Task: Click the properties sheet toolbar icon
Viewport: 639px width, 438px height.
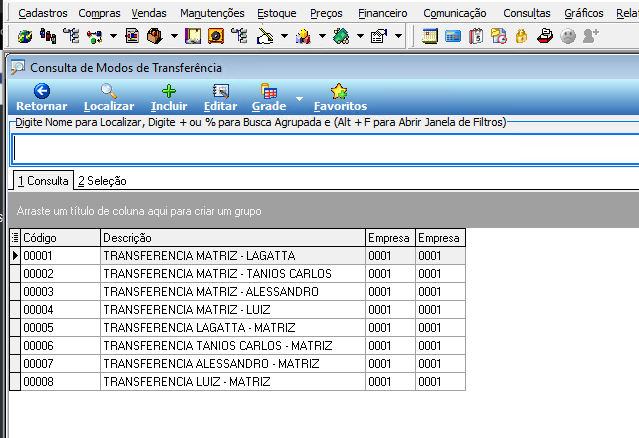Action: point(379,36)
